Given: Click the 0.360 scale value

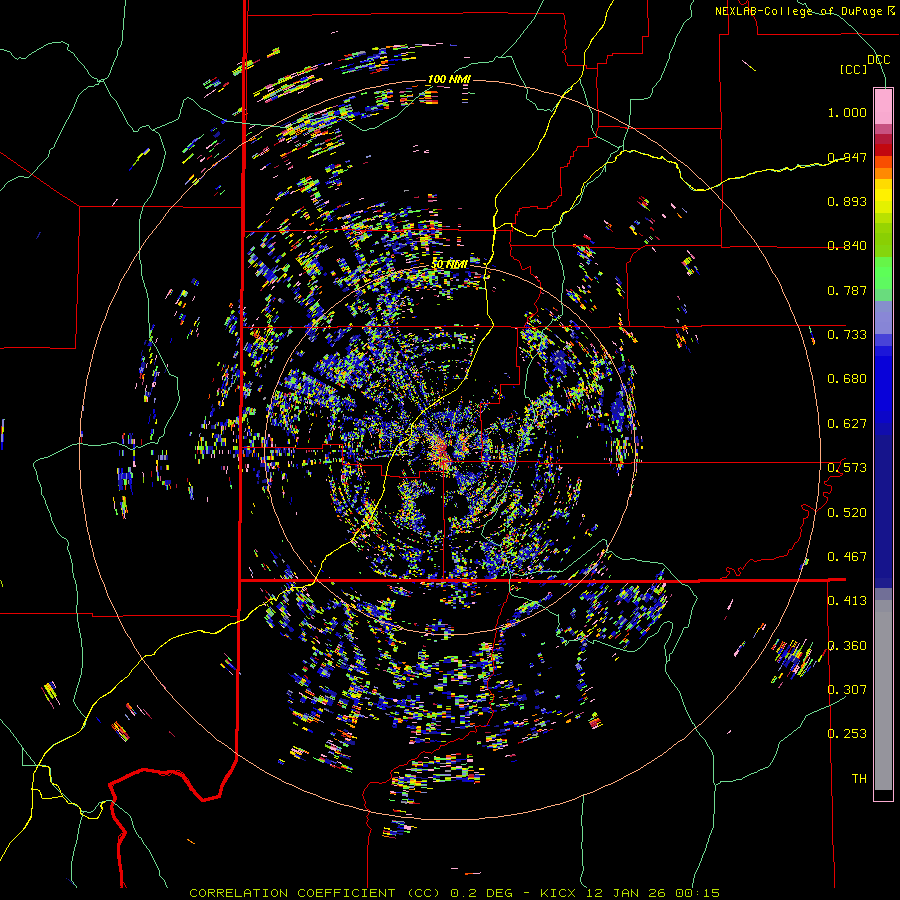Looking at the screenshot, I should [x=847, y=645].
